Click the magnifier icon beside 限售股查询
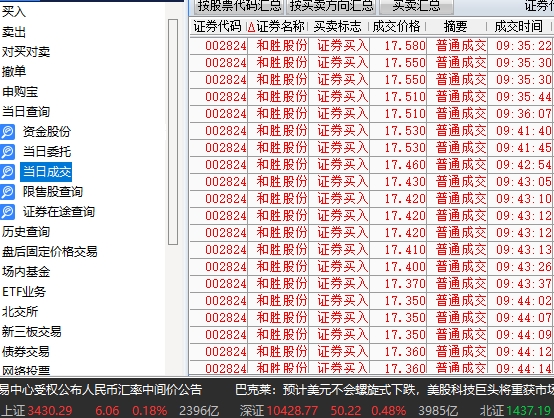Viewport: 554px width, 418px height. [8, 192]
